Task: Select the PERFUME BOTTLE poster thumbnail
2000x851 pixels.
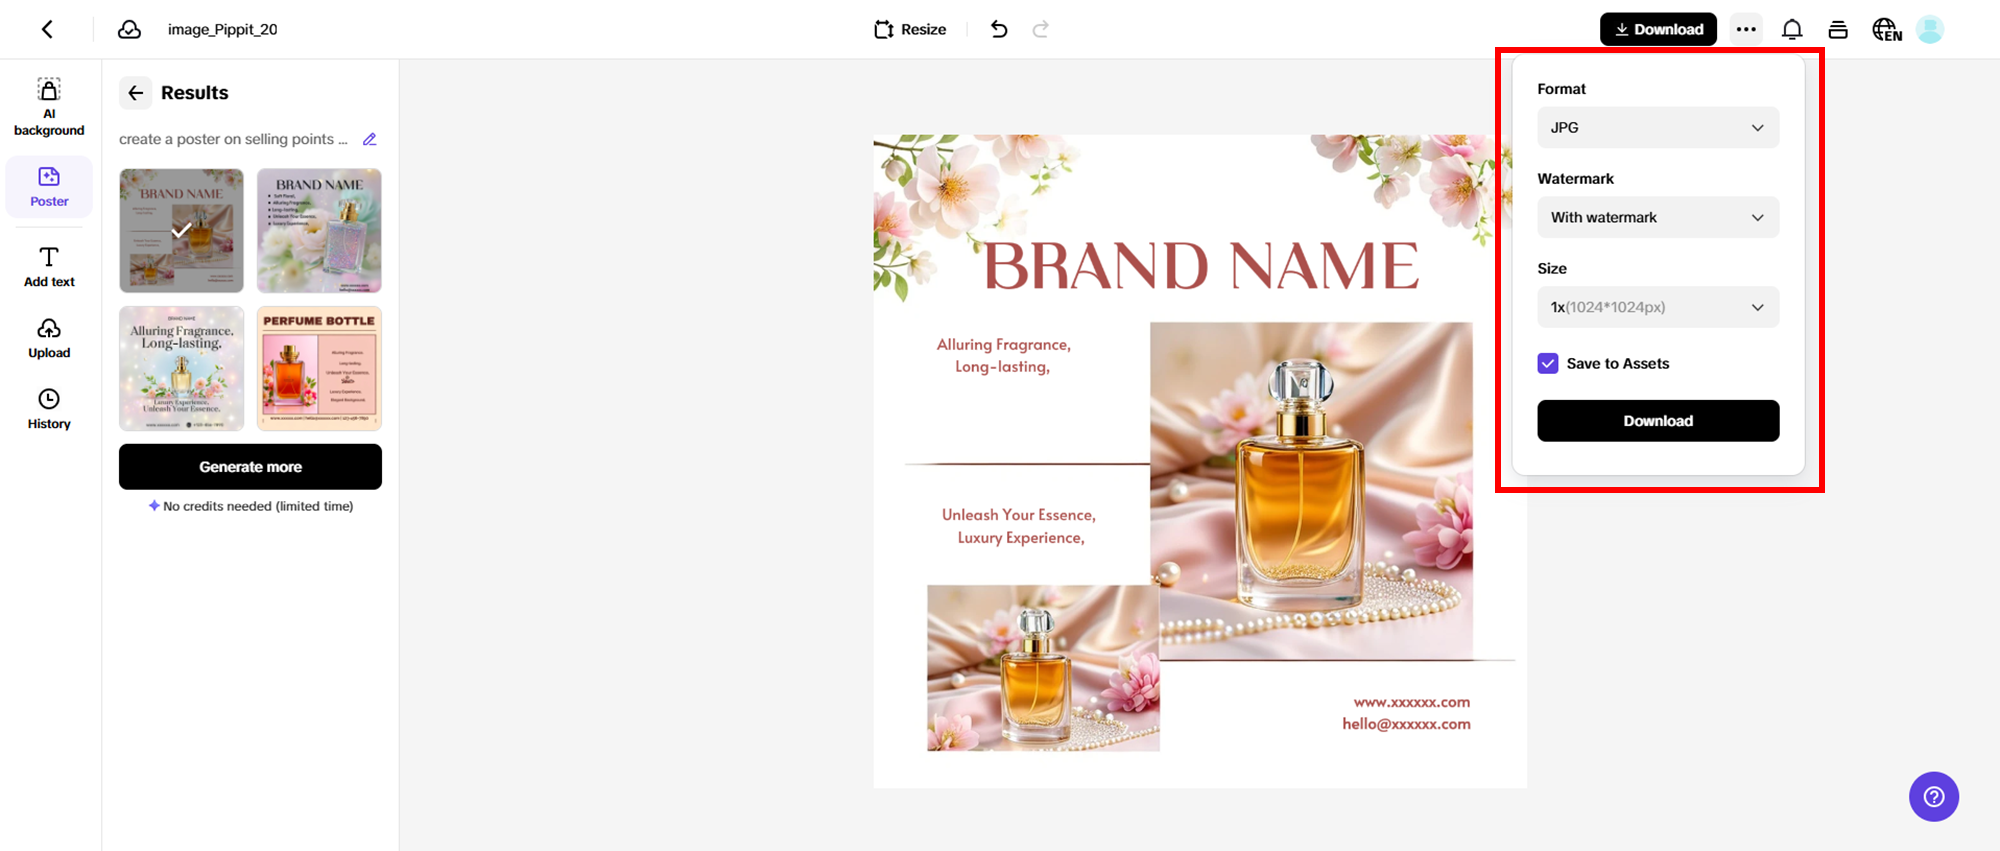Action: (x=319, y=368)
